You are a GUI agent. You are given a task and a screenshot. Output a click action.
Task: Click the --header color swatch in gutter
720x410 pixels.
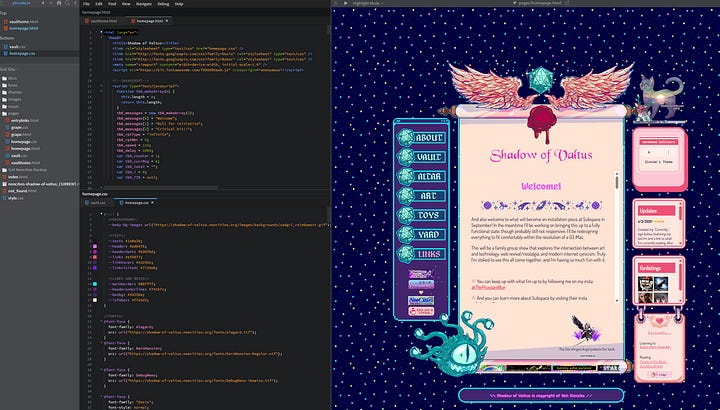95,247
